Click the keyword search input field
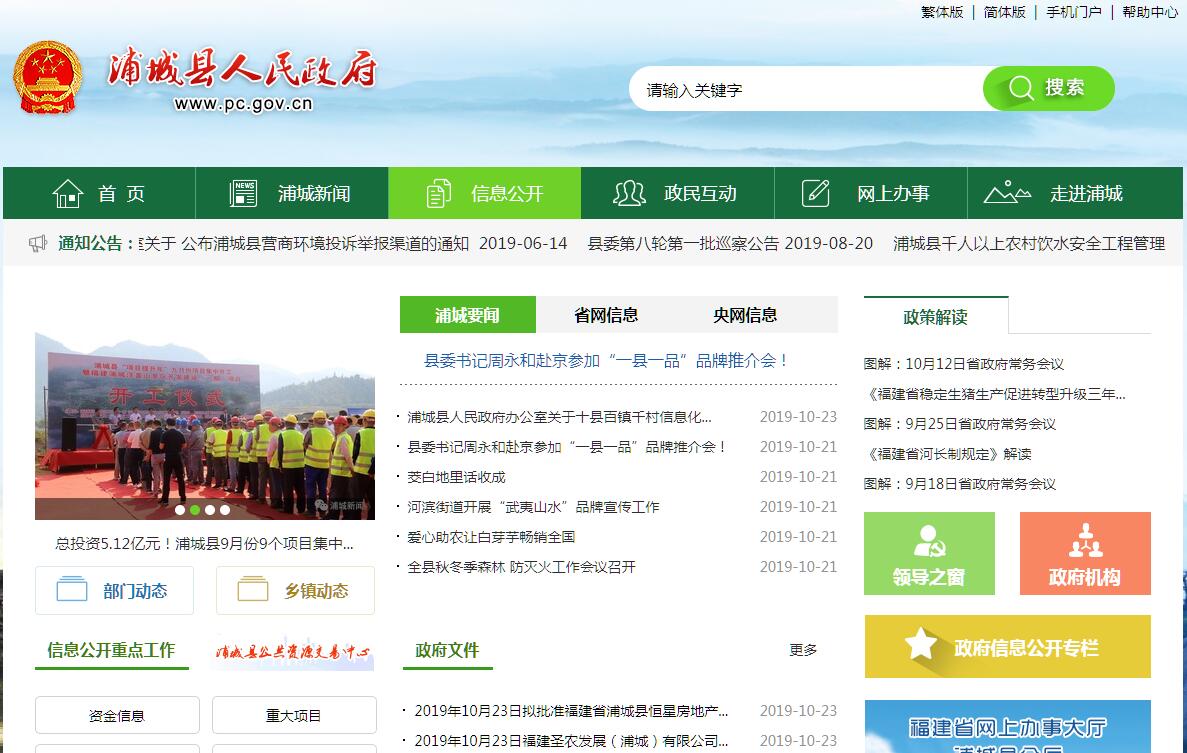This screenshot has width=1187, height=753. pos(805,90)
